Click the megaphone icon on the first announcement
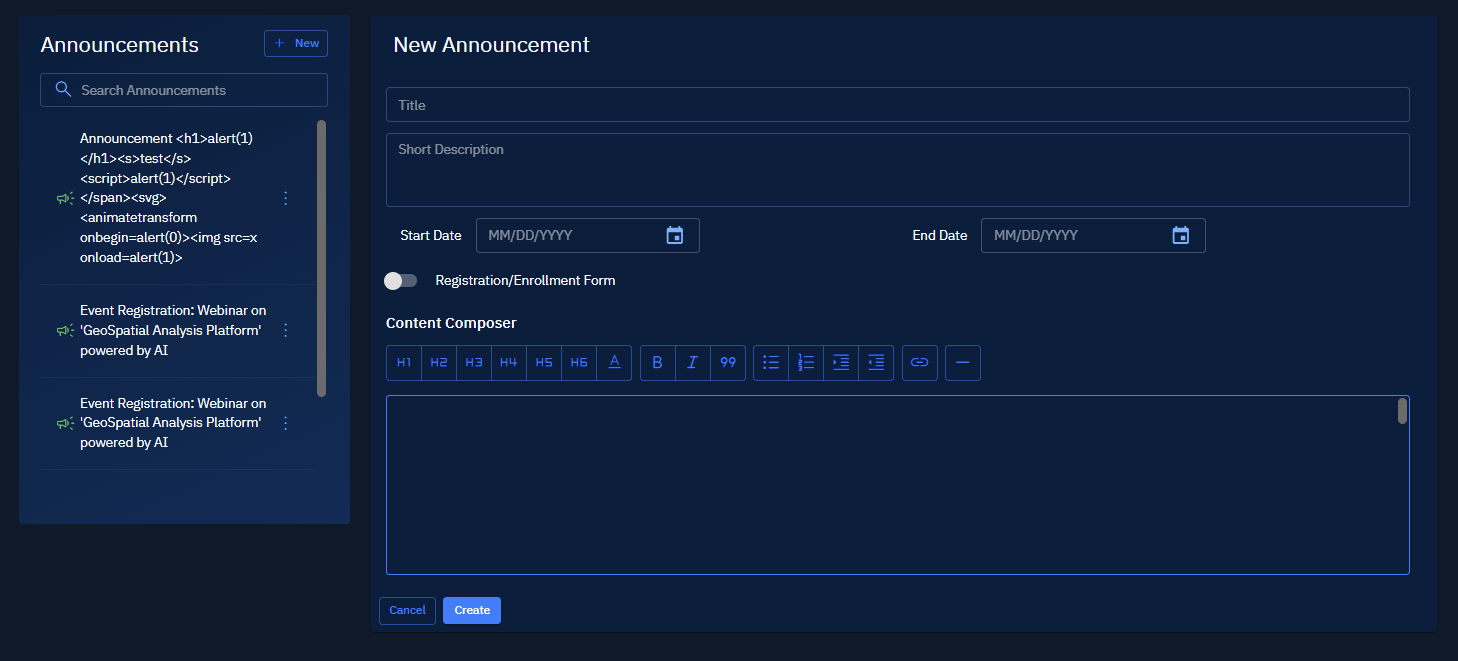This screenshot has width=1458, height=661. coord(64,198)
